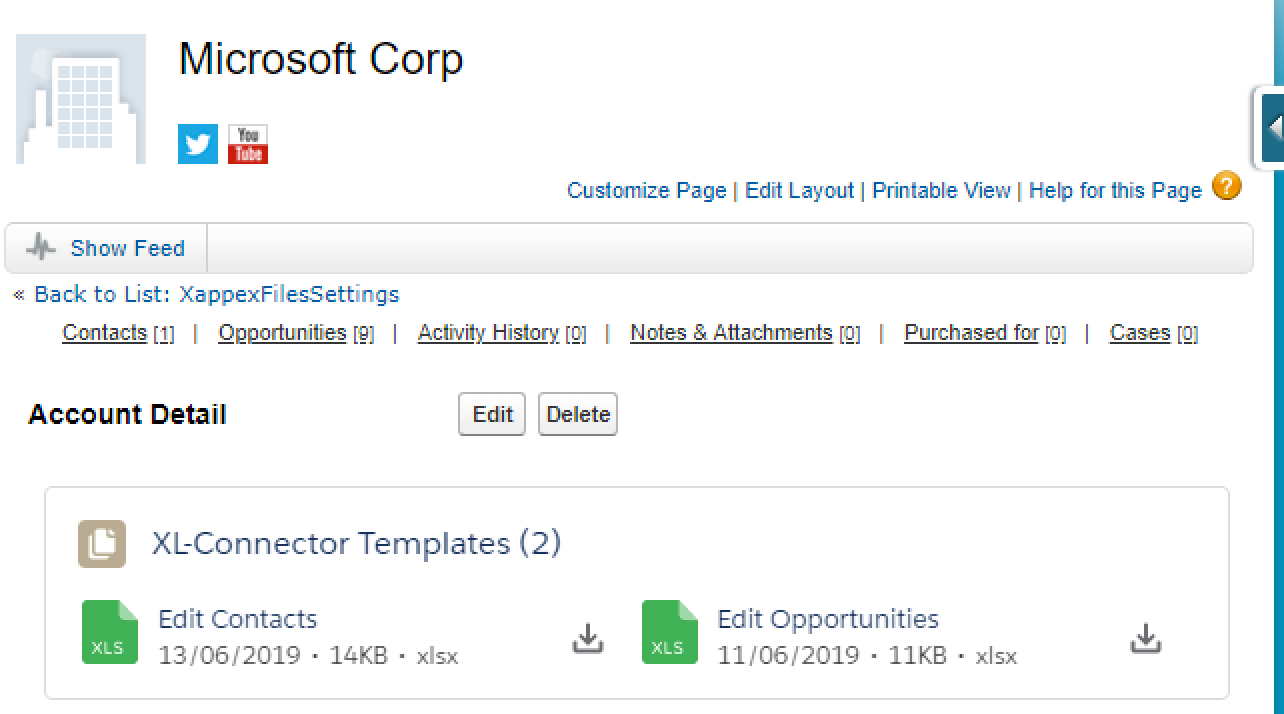Open the Edit Contacts template file name

pyautogui.click(x=238, y=619)
